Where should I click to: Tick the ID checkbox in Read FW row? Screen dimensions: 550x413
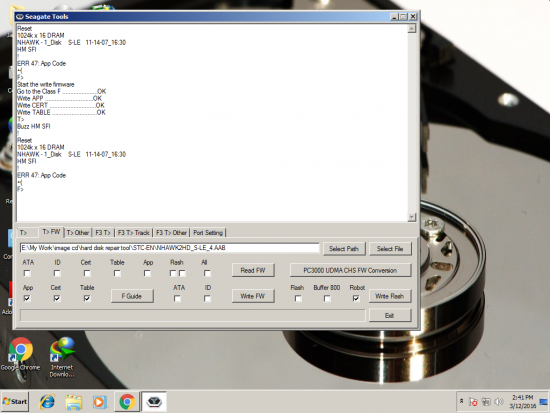pyautogui.click(x=57, y=273)
